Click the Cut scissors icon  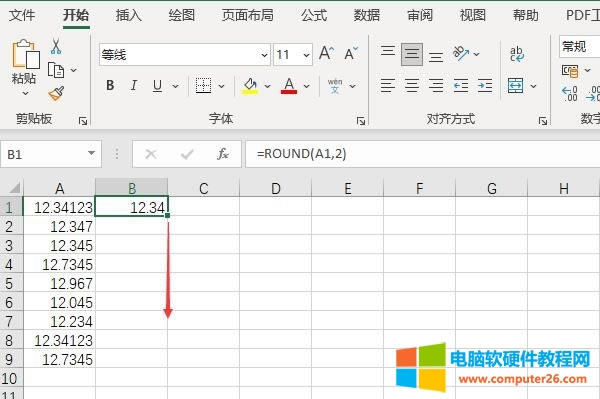pos(56,46)
